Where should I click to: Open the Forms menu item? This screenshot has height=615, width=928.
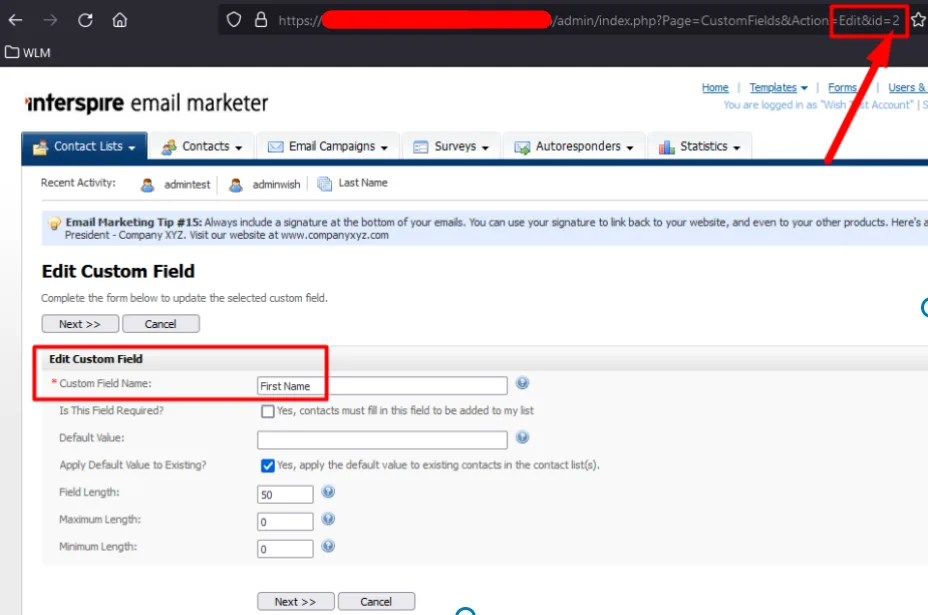tap(843, 88)
